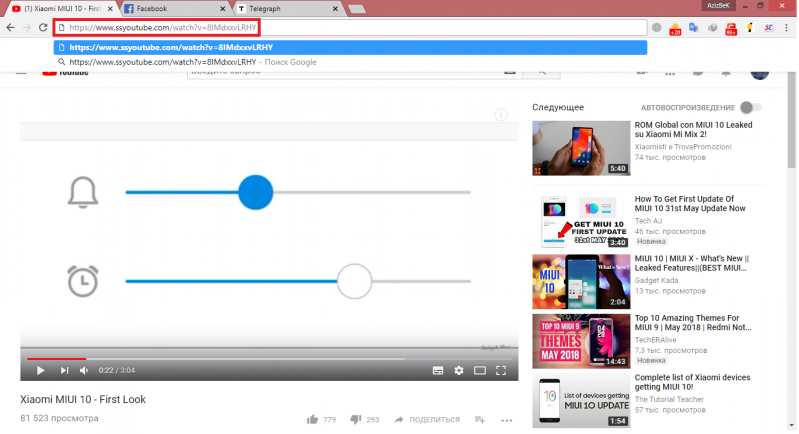
Task: Click the address bar URL field
Action: (x=351, y=28)
